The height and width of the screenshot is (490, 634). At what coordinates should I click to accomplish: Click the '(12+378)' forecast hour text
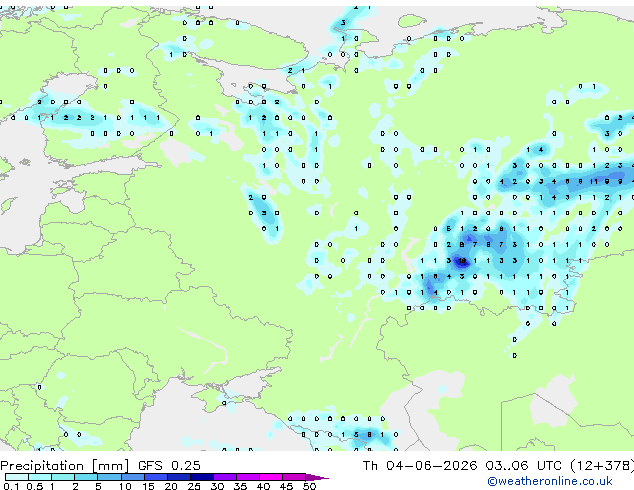(602, 466)
